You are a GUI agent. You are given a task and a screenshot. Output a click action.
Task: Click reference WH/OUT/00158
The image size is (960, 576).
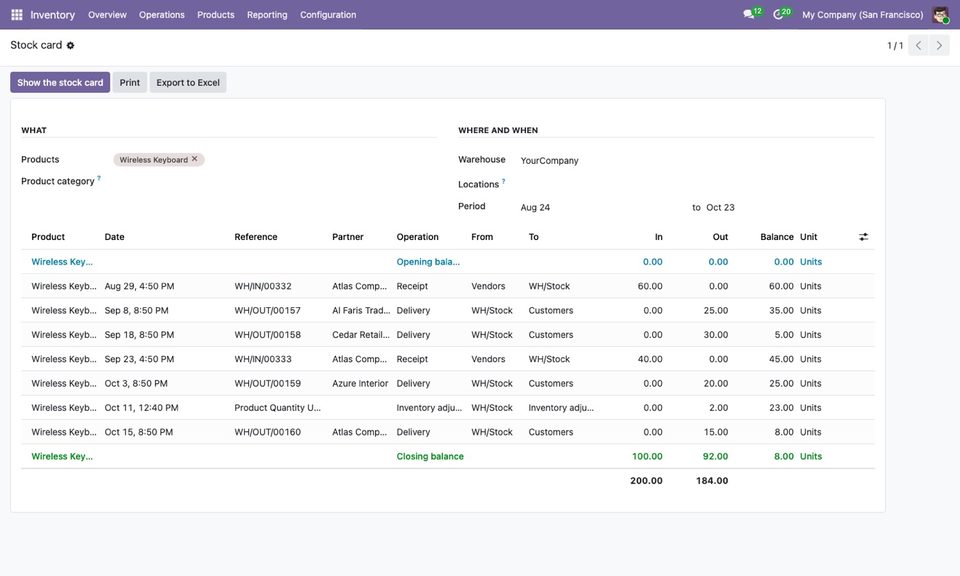click(x=268, y=335)
